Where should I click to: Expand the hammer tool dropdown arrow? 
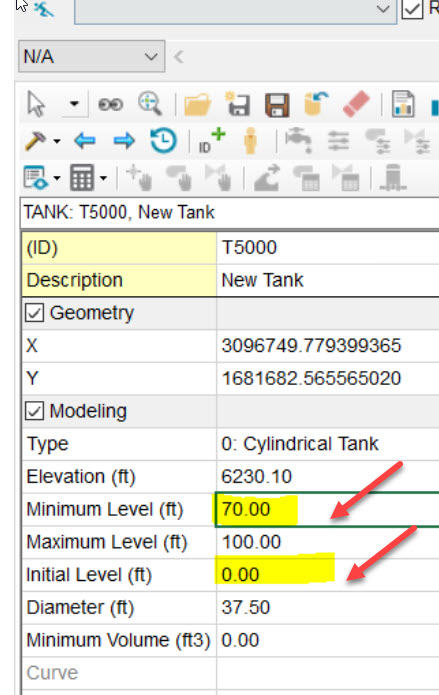point(57,141)
